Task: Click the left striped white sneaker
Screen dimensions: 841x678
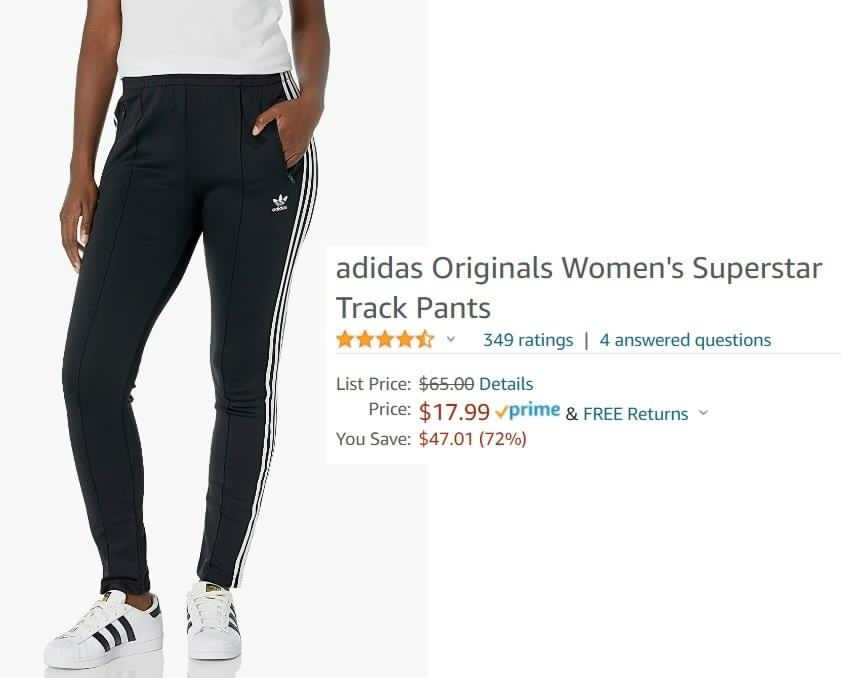Action: click(104, 629)
